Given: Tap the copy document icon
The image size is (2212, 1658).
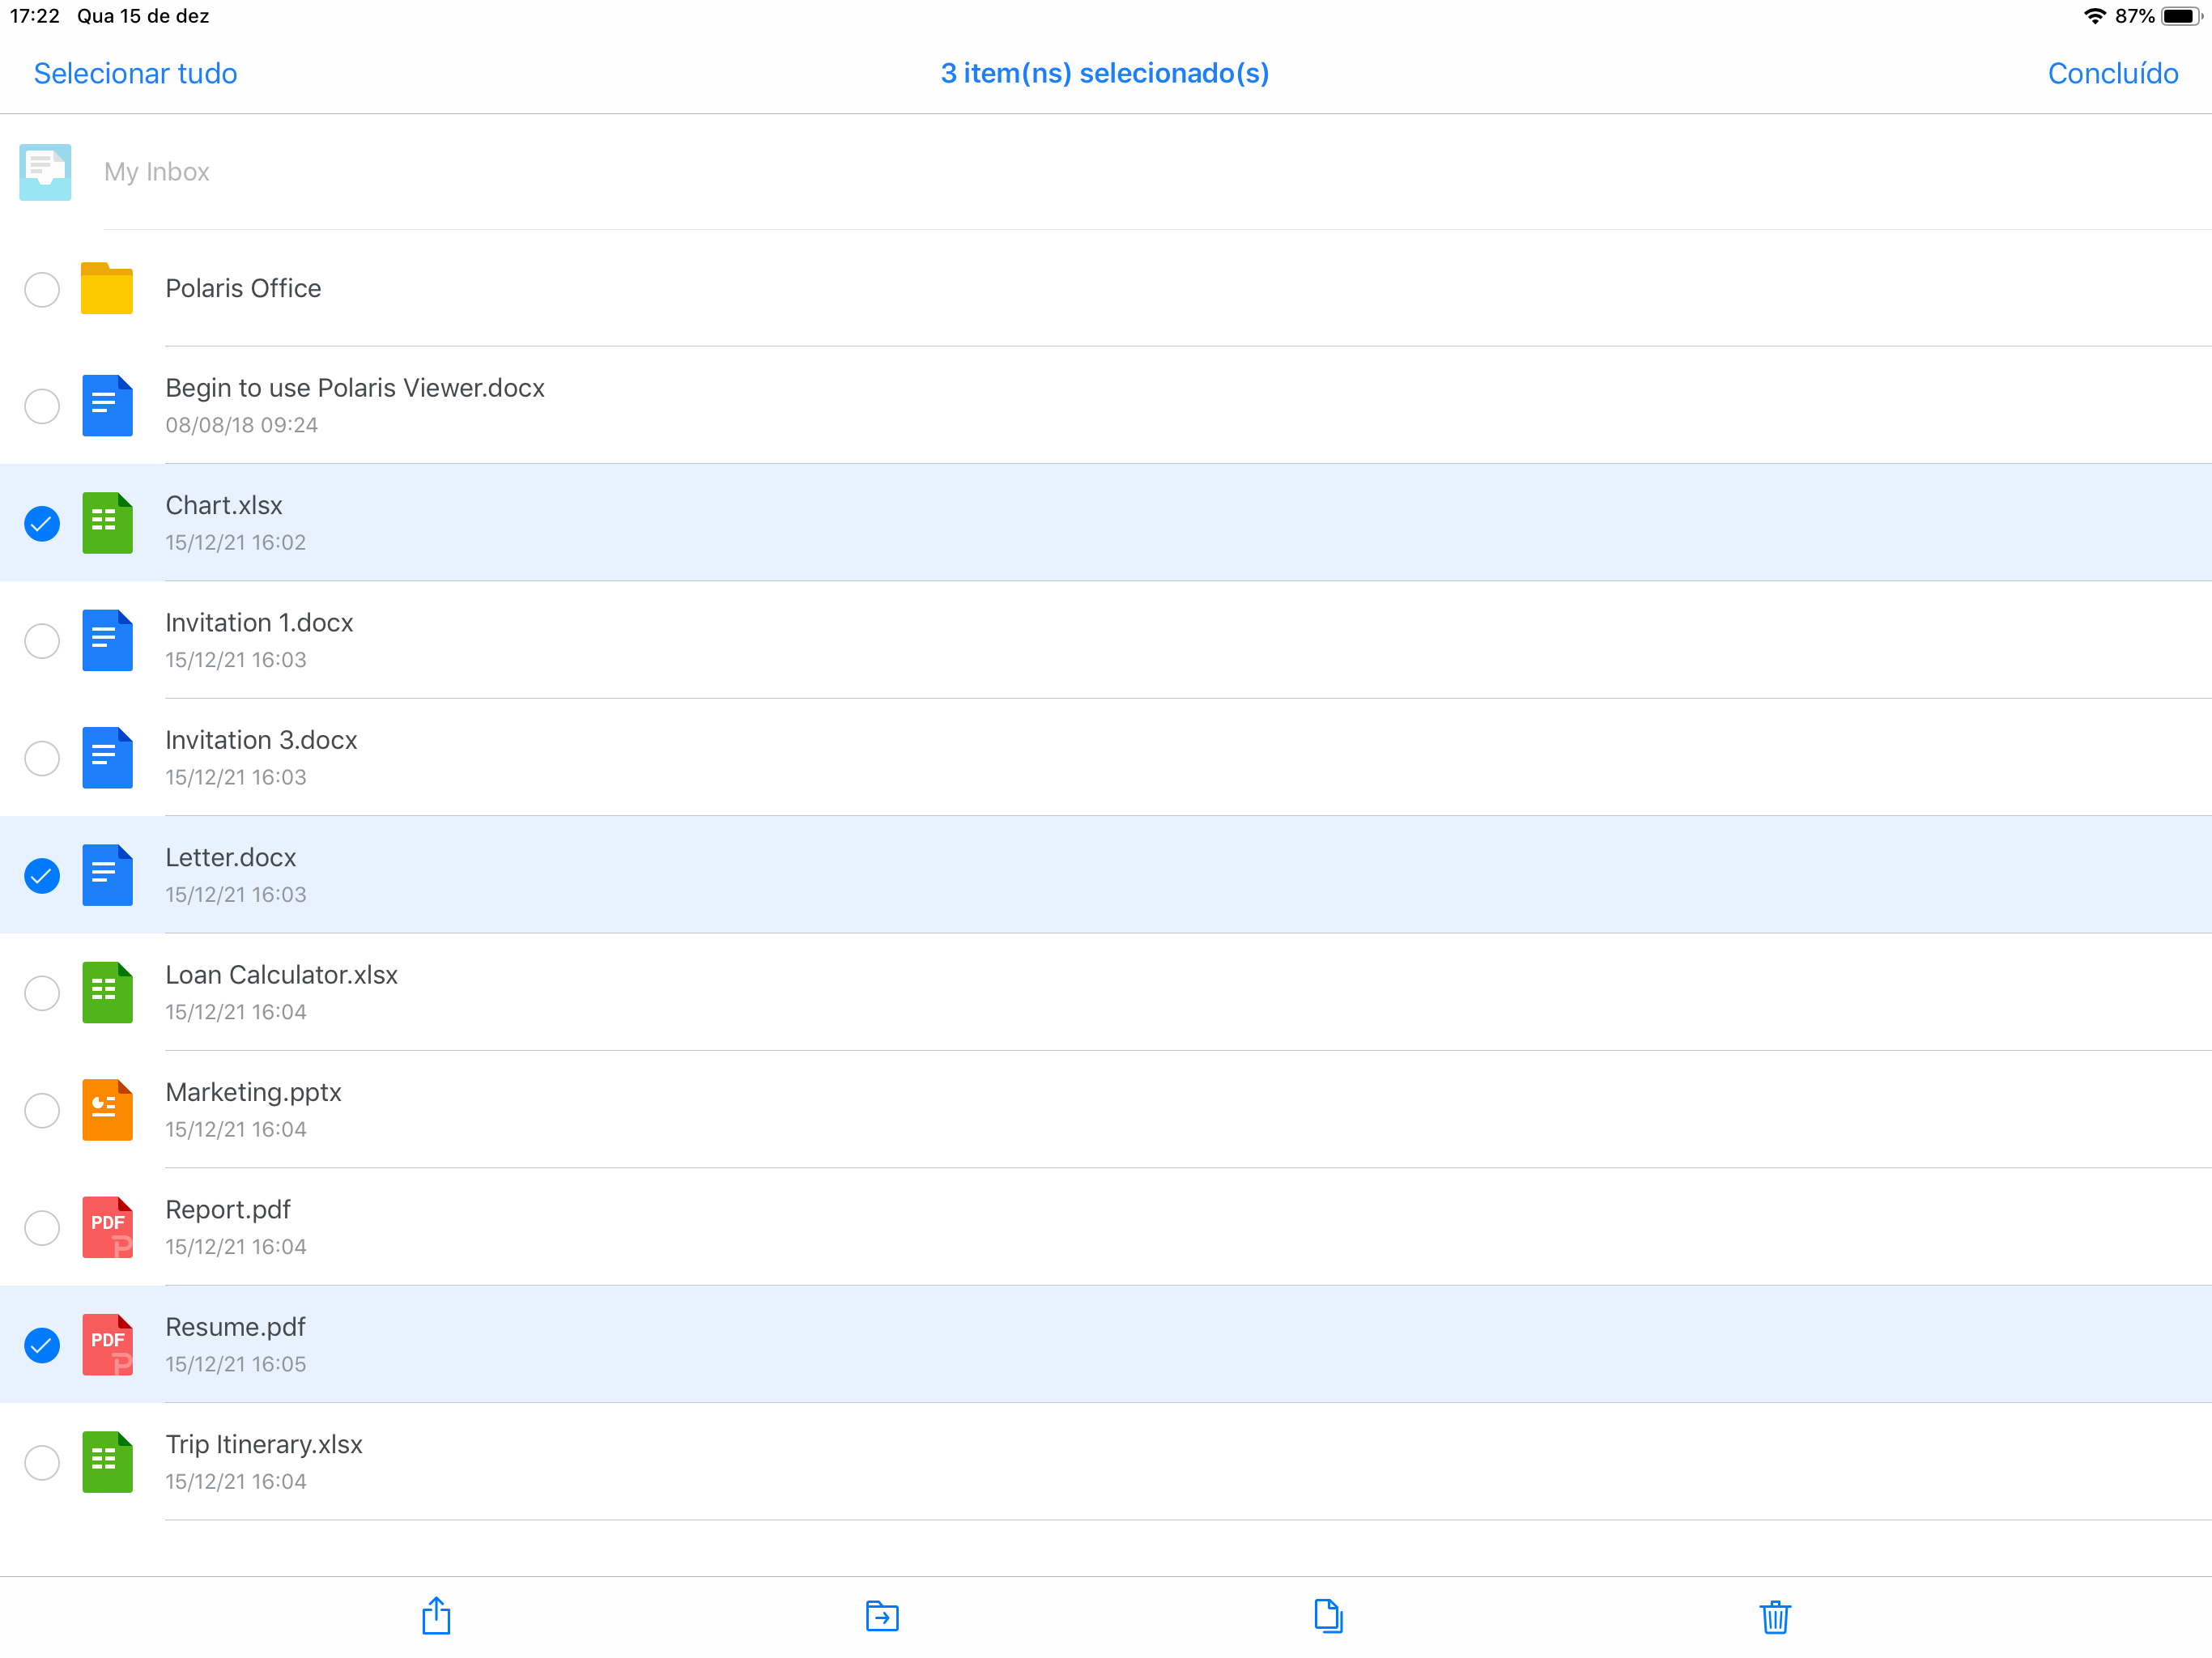Looking at the screenshot, I should point(1328,1616).
